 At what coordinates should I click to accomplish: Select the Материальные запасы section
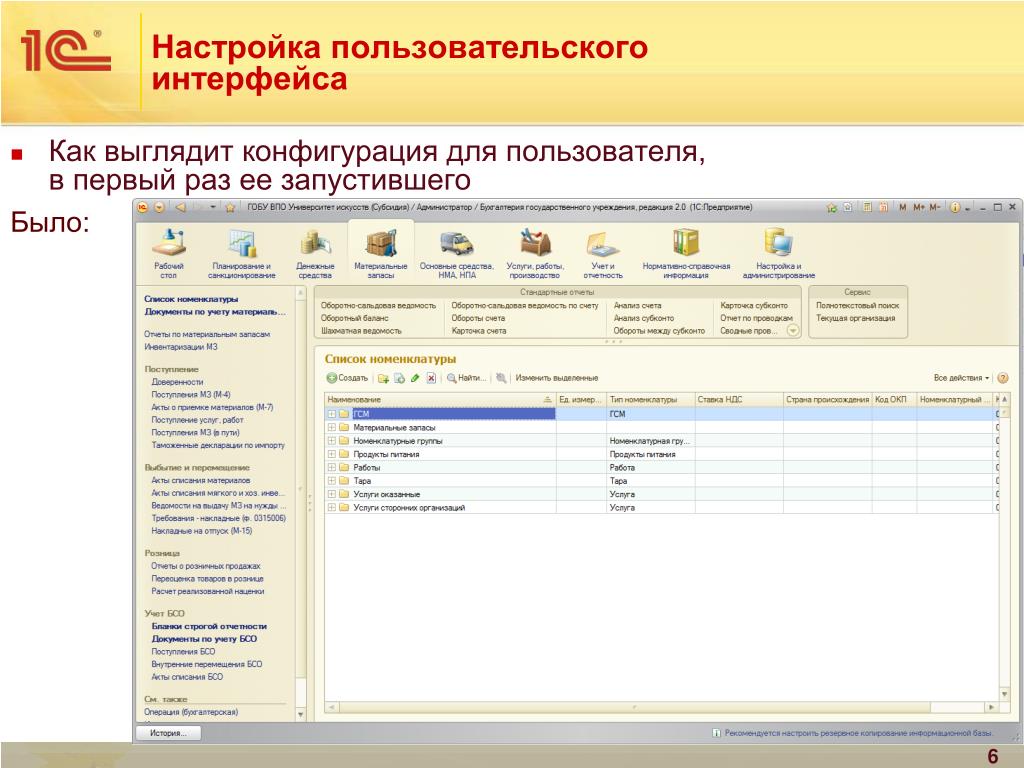click(381, 254)
